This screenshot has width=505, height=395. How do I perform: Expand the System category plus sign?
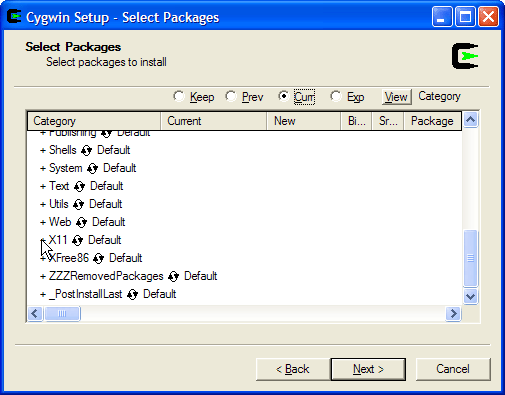coord(43,169)
